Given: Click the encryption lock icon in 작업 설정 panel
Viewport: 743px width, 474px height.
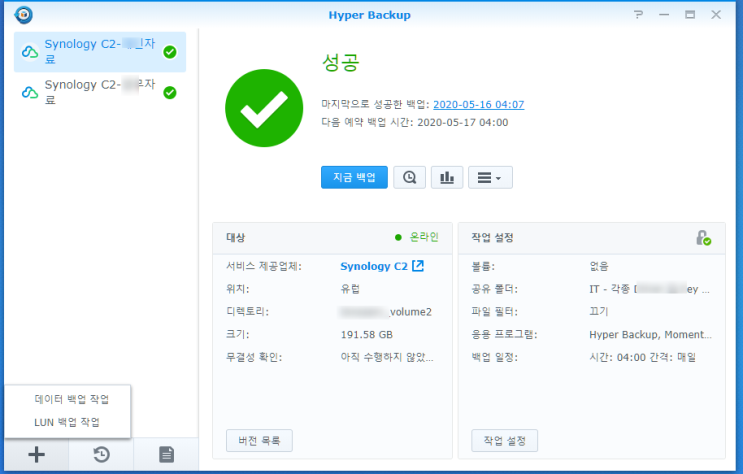Looking at the screenshot, I should tap(703, 237).
